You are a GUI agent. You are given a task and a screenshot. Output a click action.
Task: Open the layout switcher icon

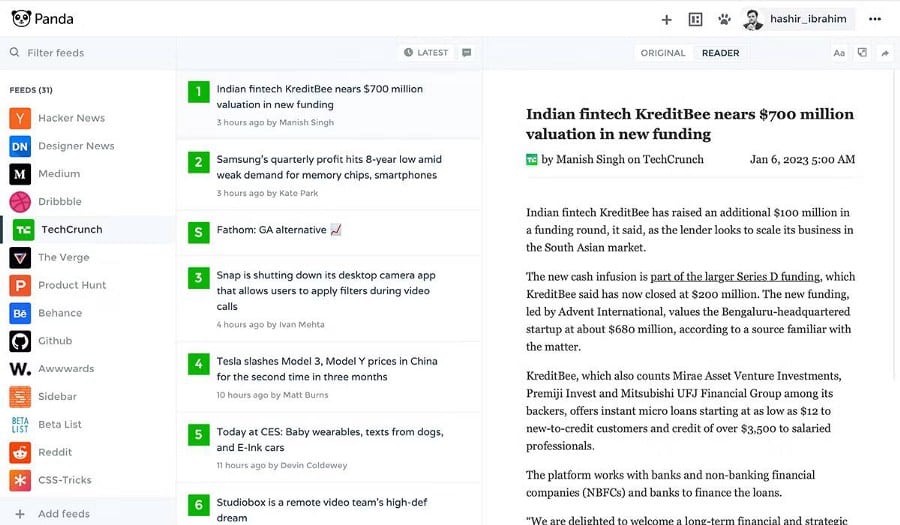pos(695,20)
